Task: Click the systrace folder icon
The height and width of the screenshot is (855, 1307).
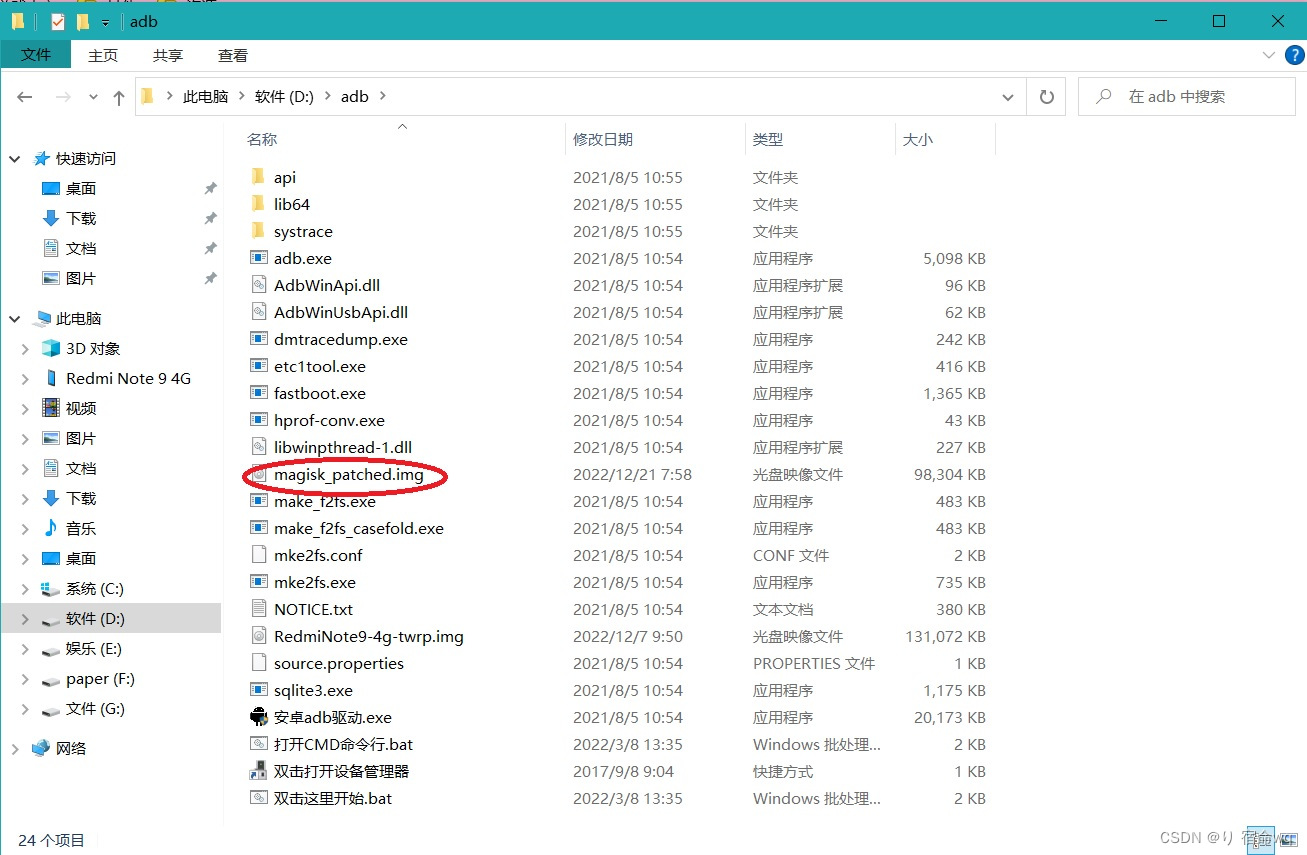Action: (259, 231)
